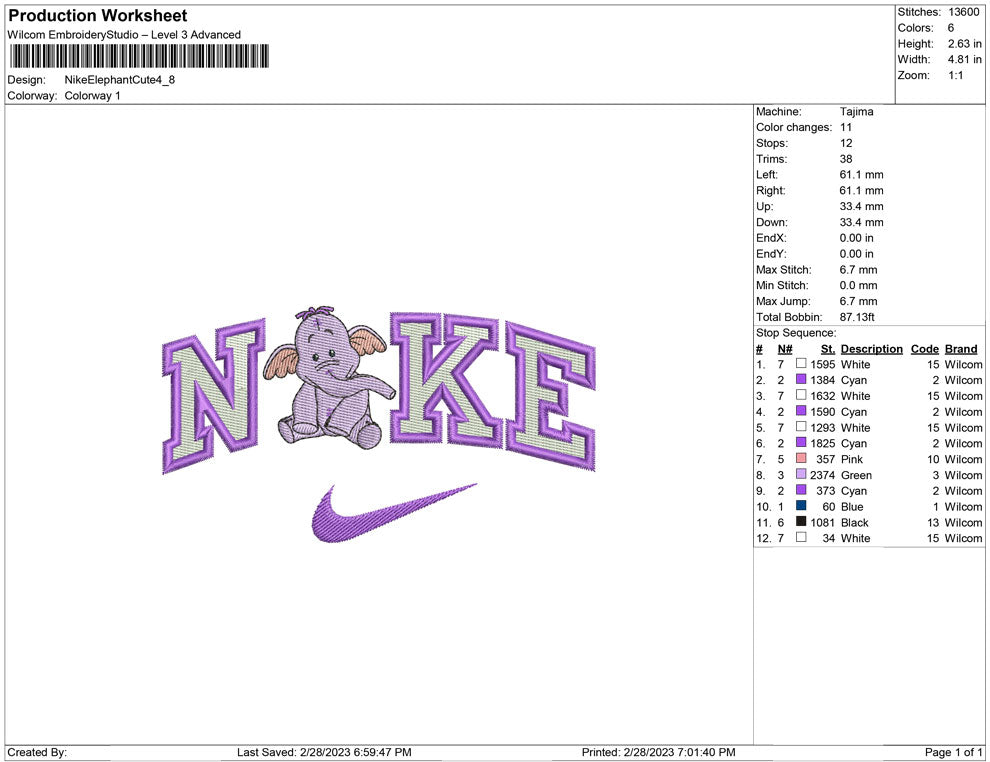Select the black swatch for thread 1081
The height and width of the screenshot is (762, 990).
tap(801, 521)
